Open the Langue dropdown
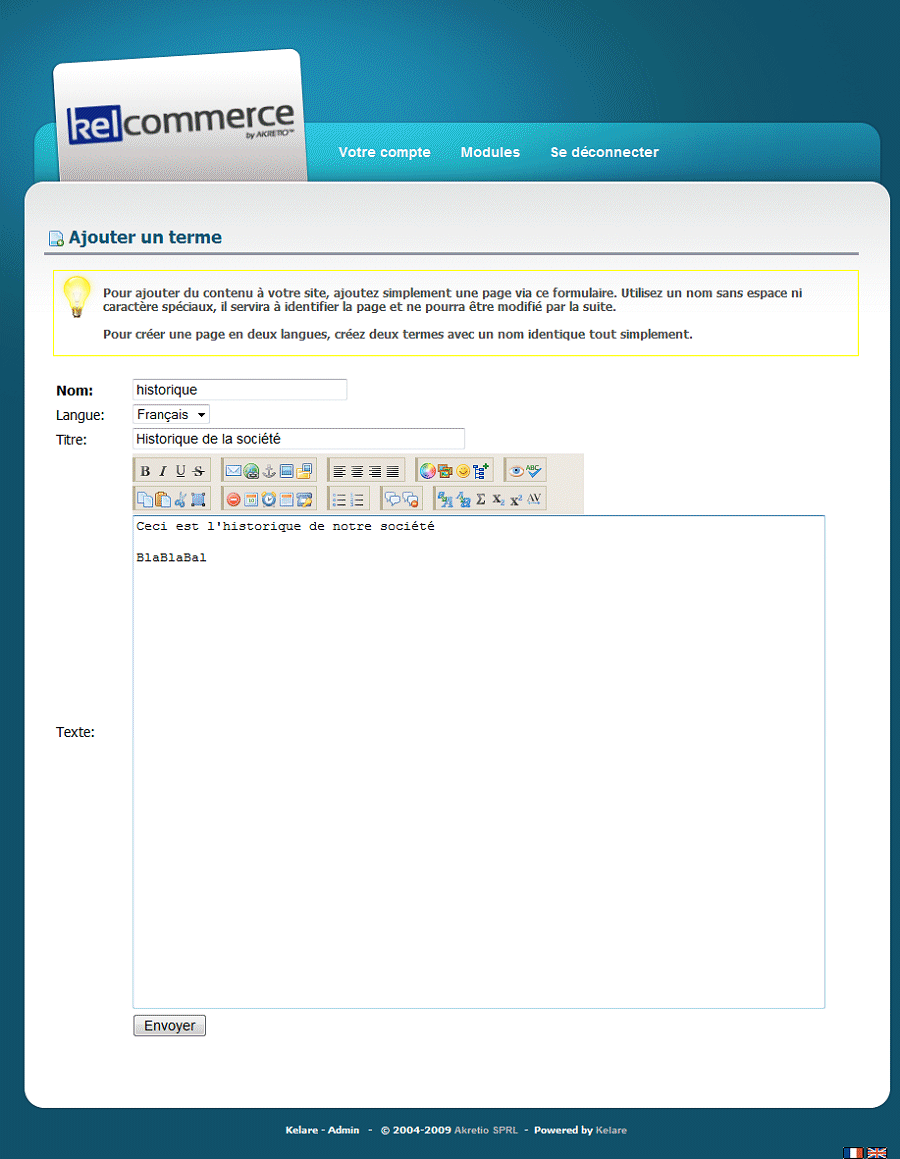The image size is (900, 1159). click(x=171, y=414)
